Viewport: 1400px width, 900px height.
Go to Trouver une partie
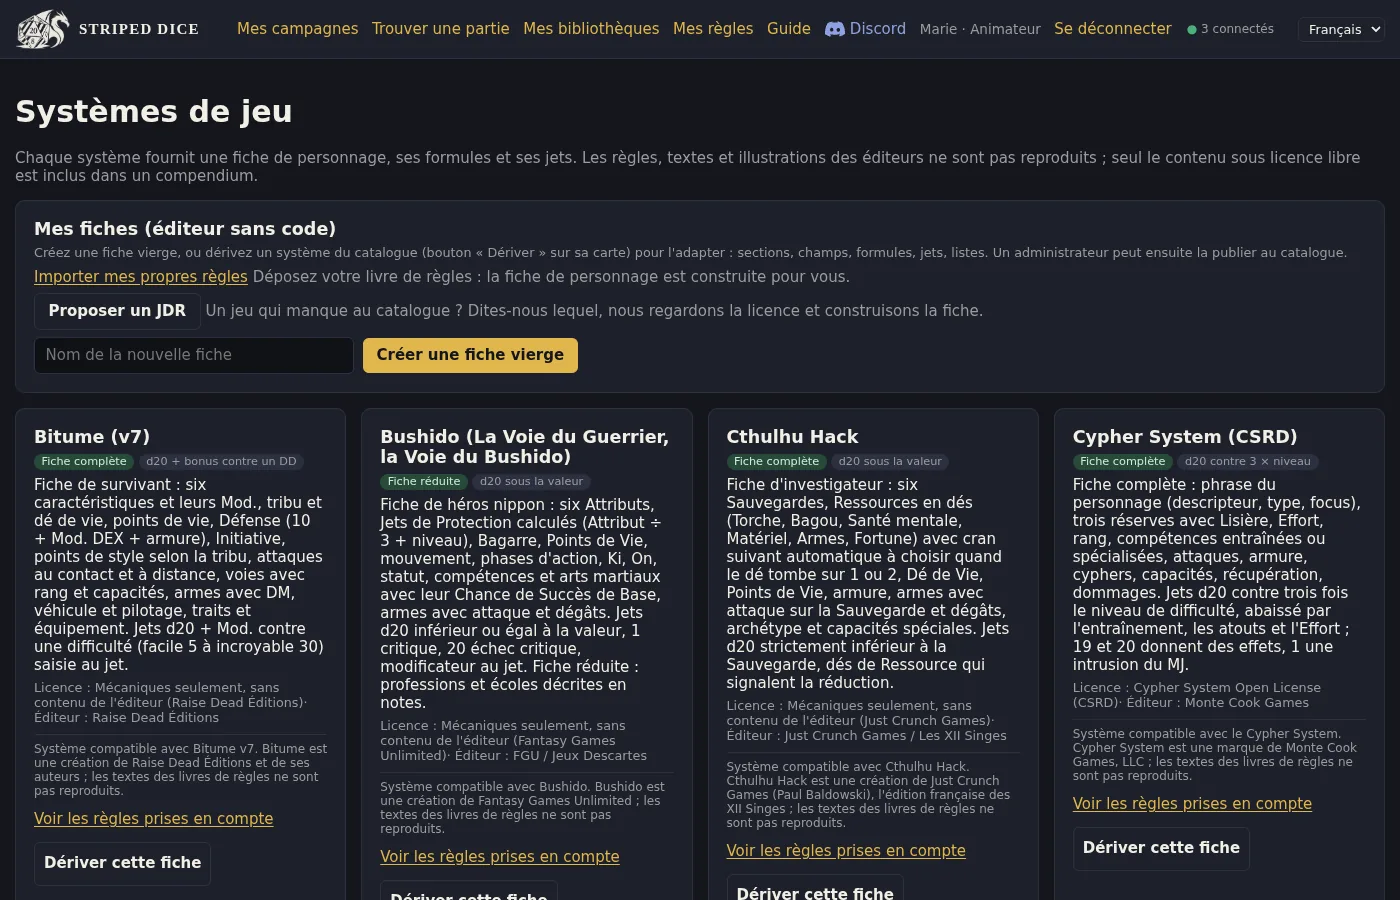coord(440,29)
